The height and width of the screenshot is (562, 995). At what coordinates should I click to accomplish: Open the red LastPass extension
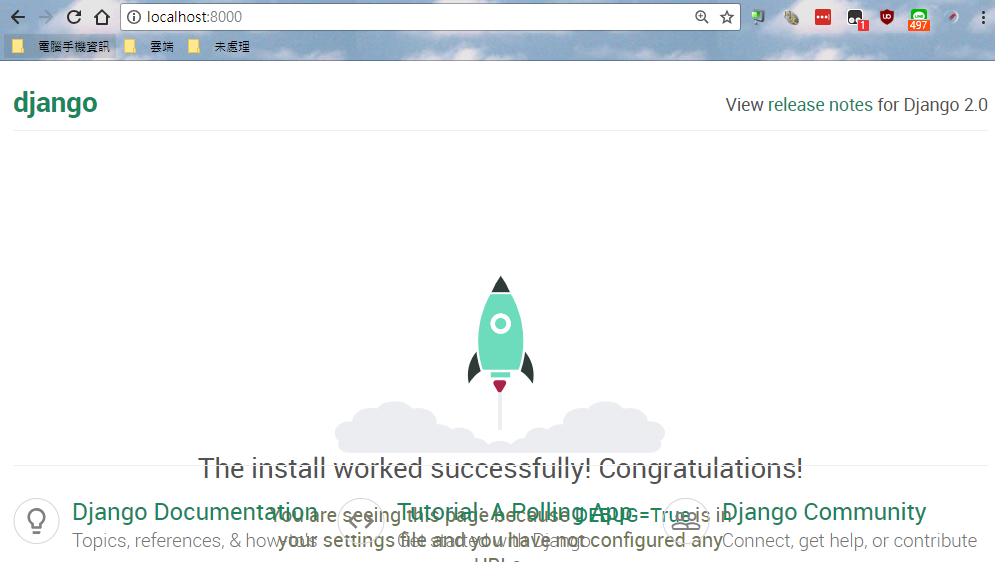pyautogui.click(x=823, y=17)
